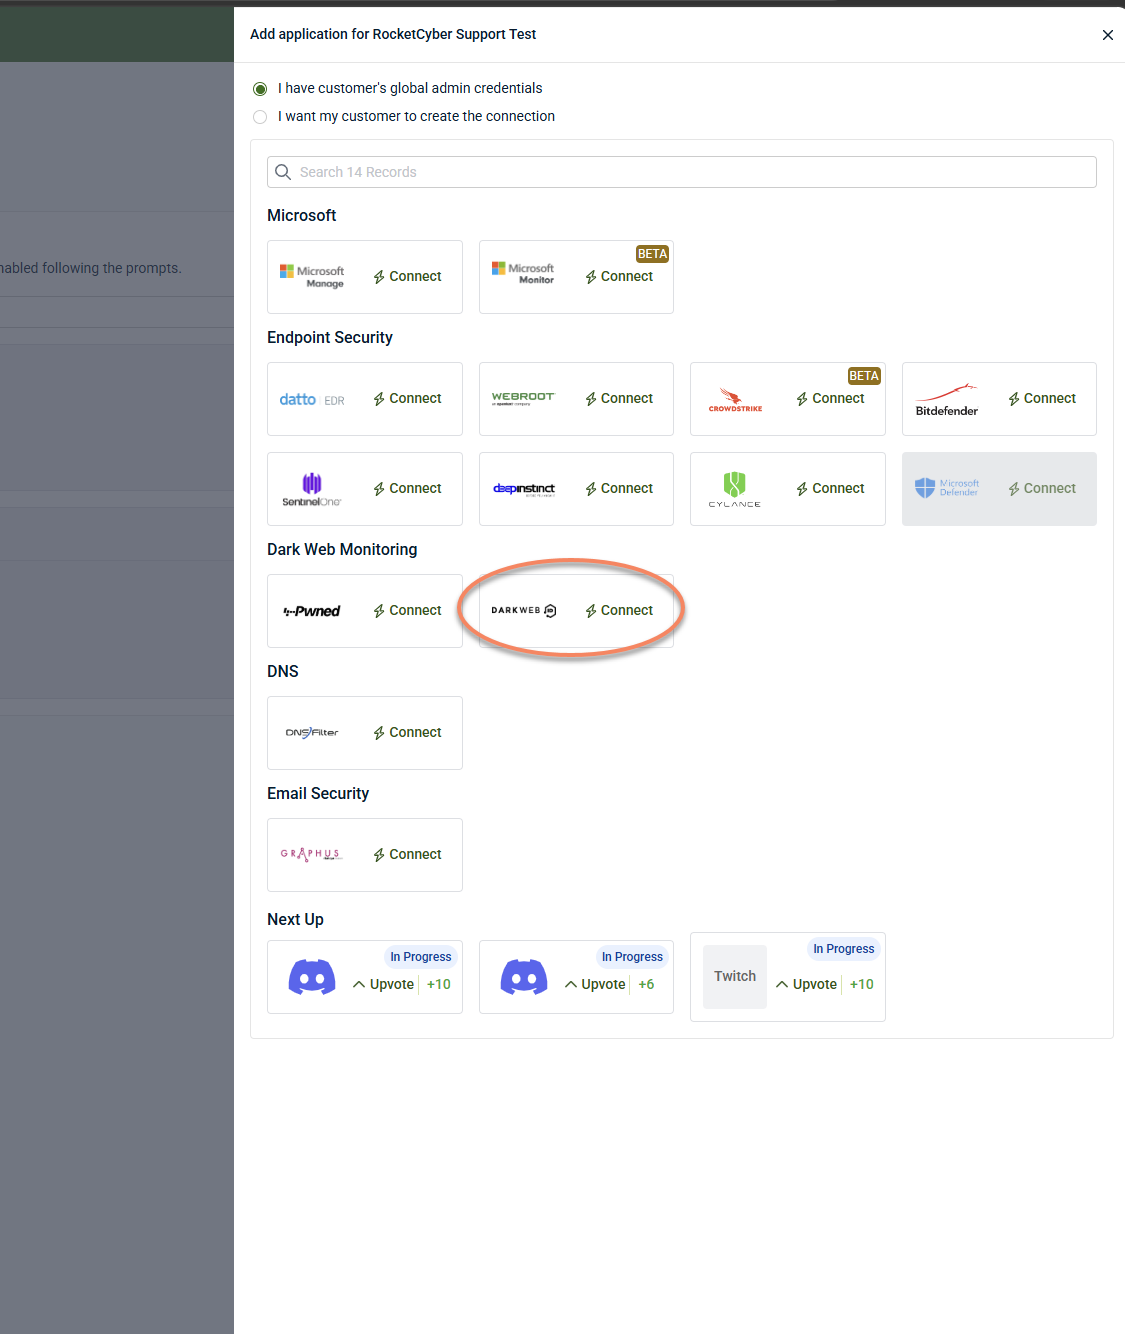The width and height of the screenshot is (1125, 1334).
Task: Click the Cylance shield logo
Action: 735,489
